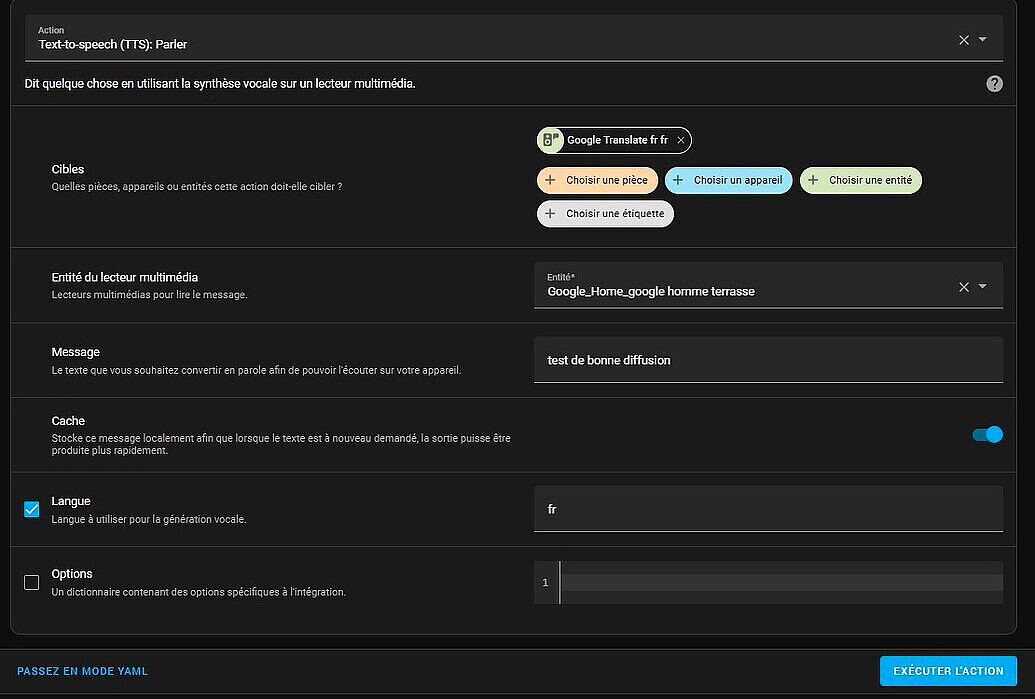Click the plus icon on Choisir une entité
Viewport: 1035px width, 699px height.
pos(813,180)
